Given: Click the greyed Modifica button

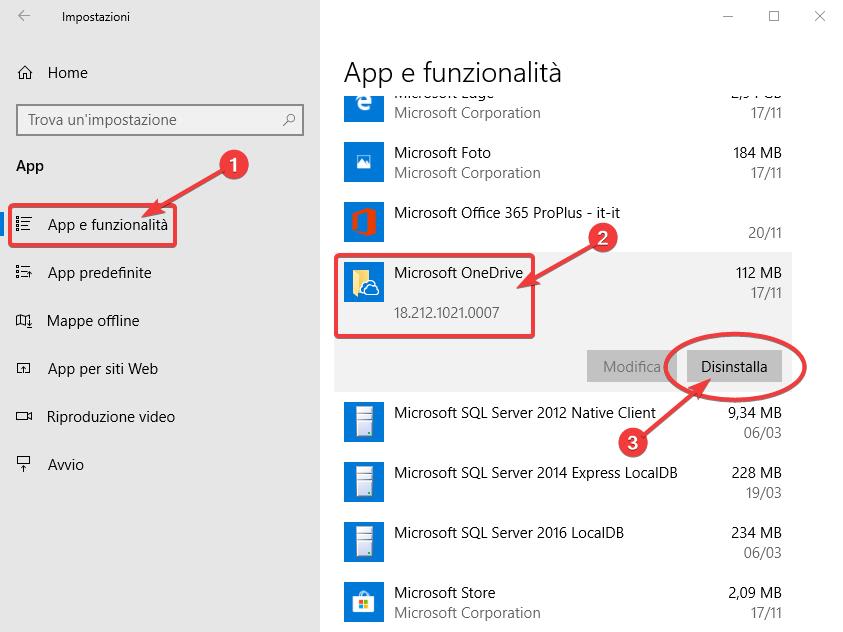Looking at the screenshot, I should pyautogui.click(x=632, y=367).
